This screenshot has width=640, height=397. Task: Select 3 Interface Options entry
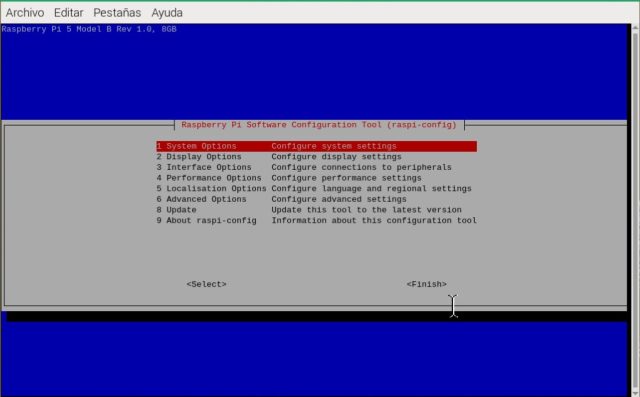click(316, 167)
